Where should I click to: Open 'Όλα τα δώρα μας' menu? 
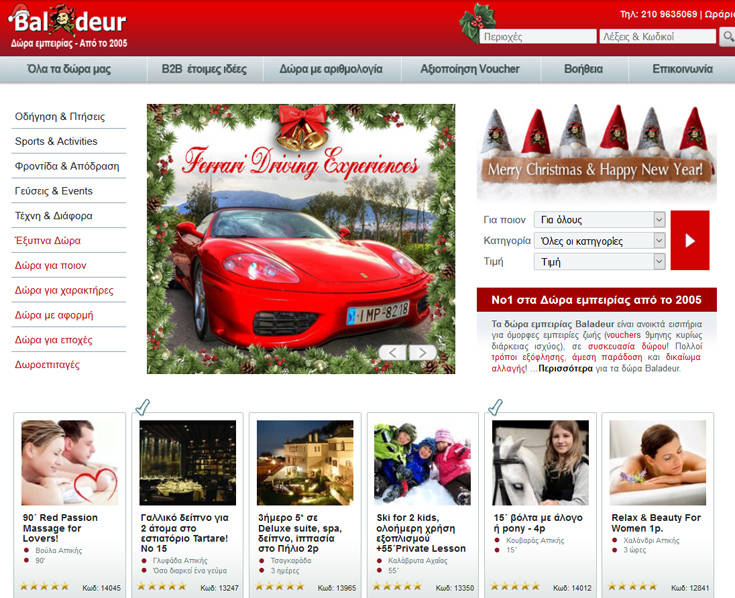pyautogui.click(x=69, y=69)
